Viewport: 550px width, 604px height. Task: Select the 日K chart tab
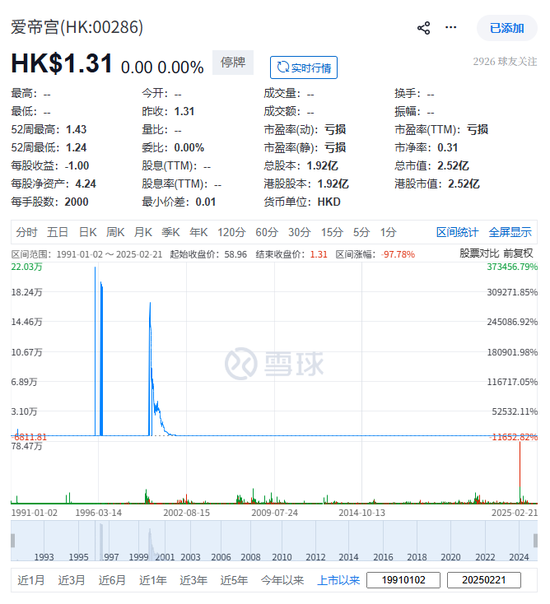87,232
